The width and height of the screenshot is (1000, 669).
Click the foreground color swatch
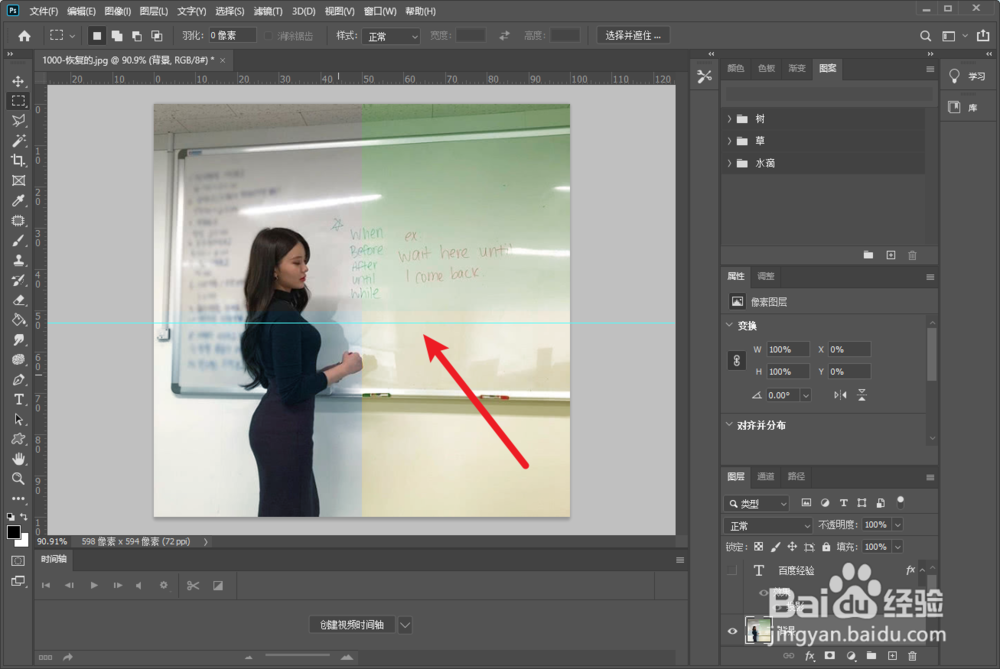[x=13, y=532]
